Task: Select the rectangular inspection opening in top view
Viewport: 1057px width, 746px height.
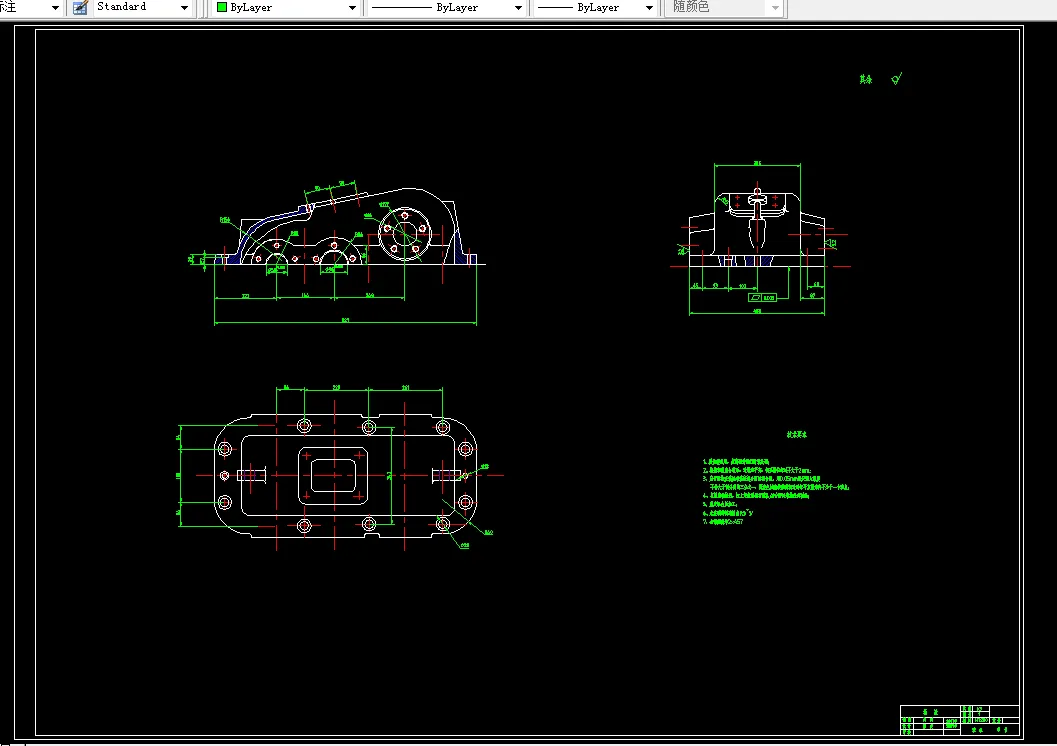Action: click(333, 476)
